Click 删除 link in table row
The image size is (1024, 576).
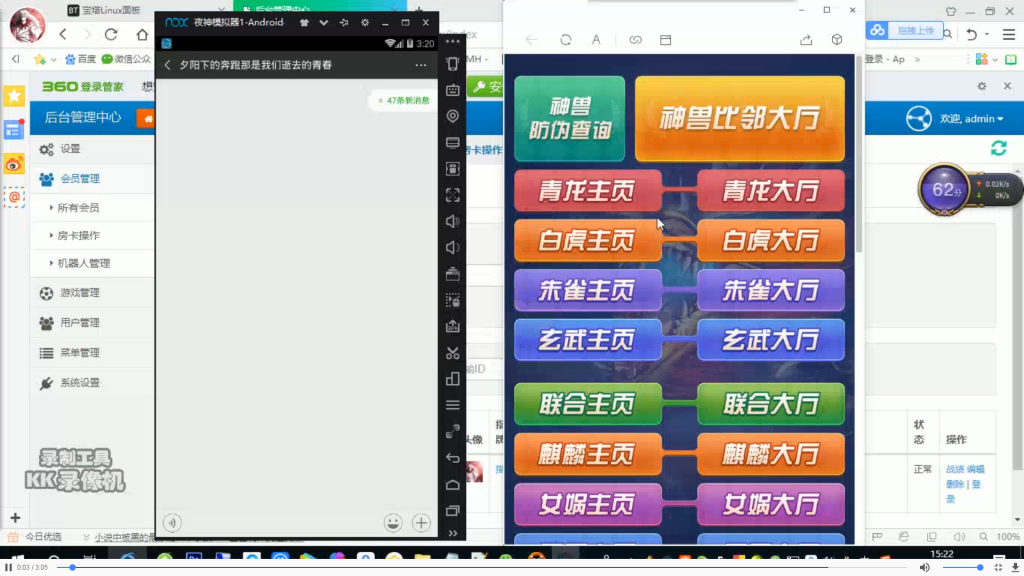(955, 484)
